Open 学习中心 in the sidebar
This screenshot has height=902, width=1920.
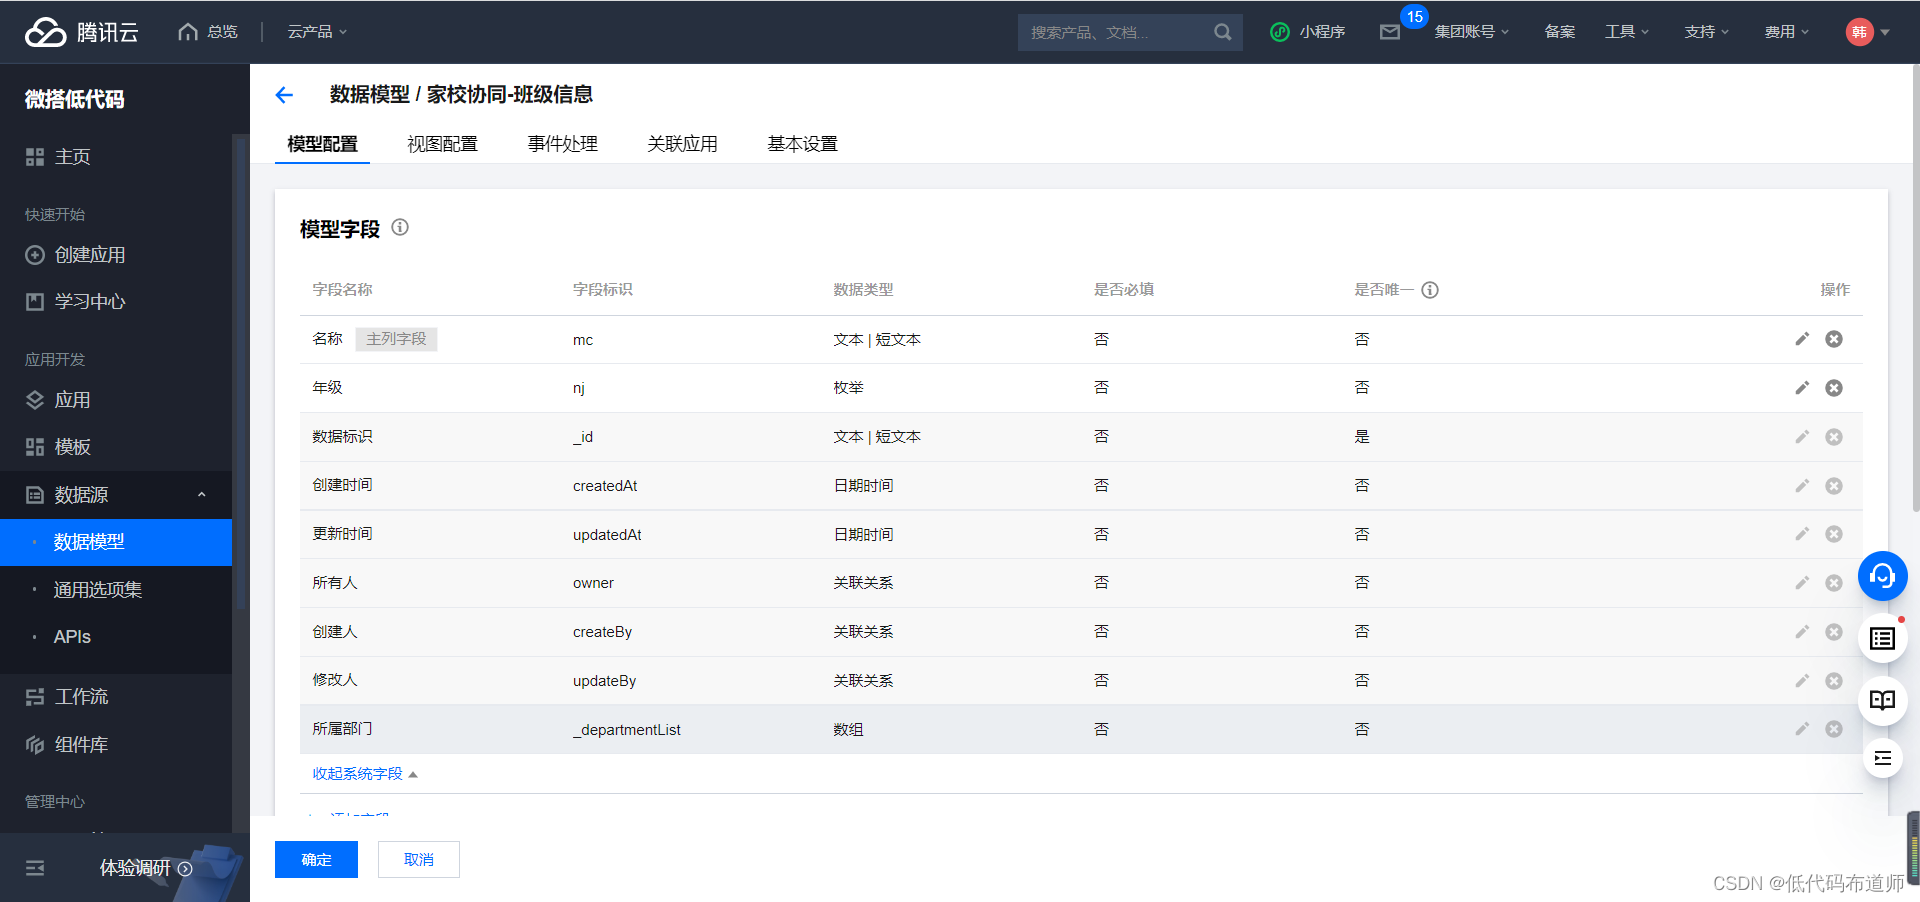coord(116,302)
